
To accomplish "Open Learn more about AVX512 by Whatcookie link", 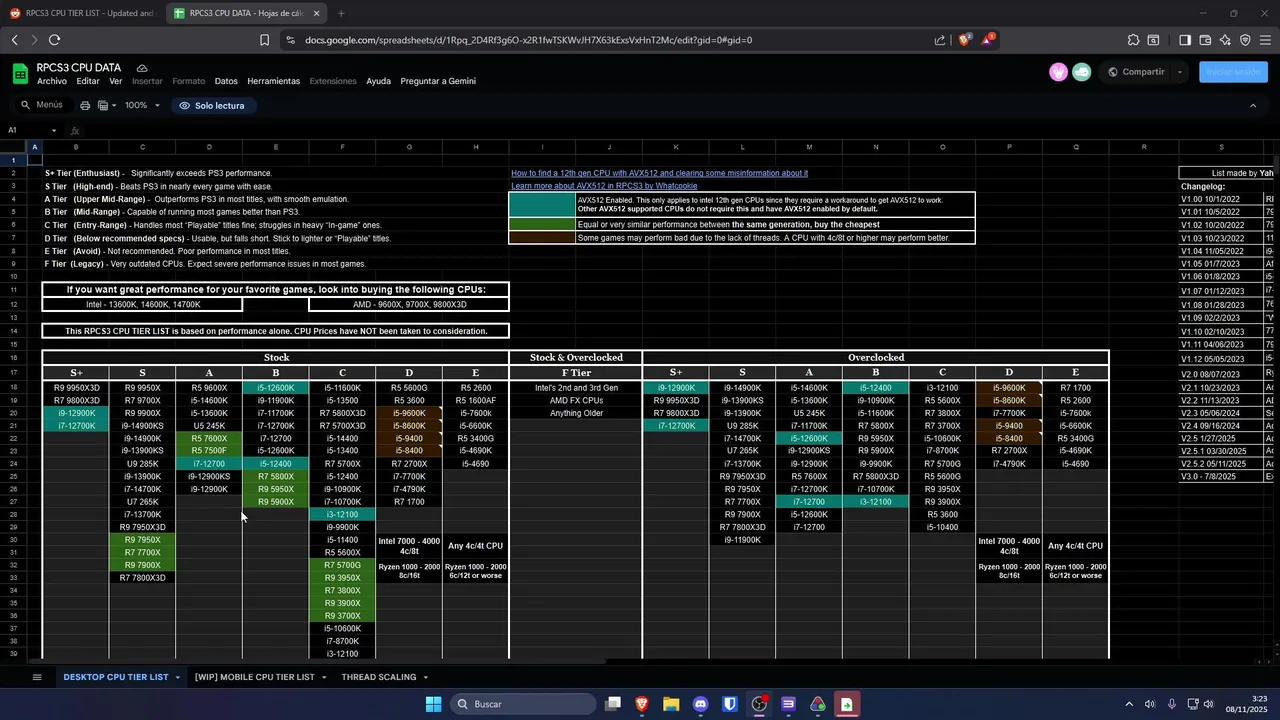I will click(x=604, y=186).
